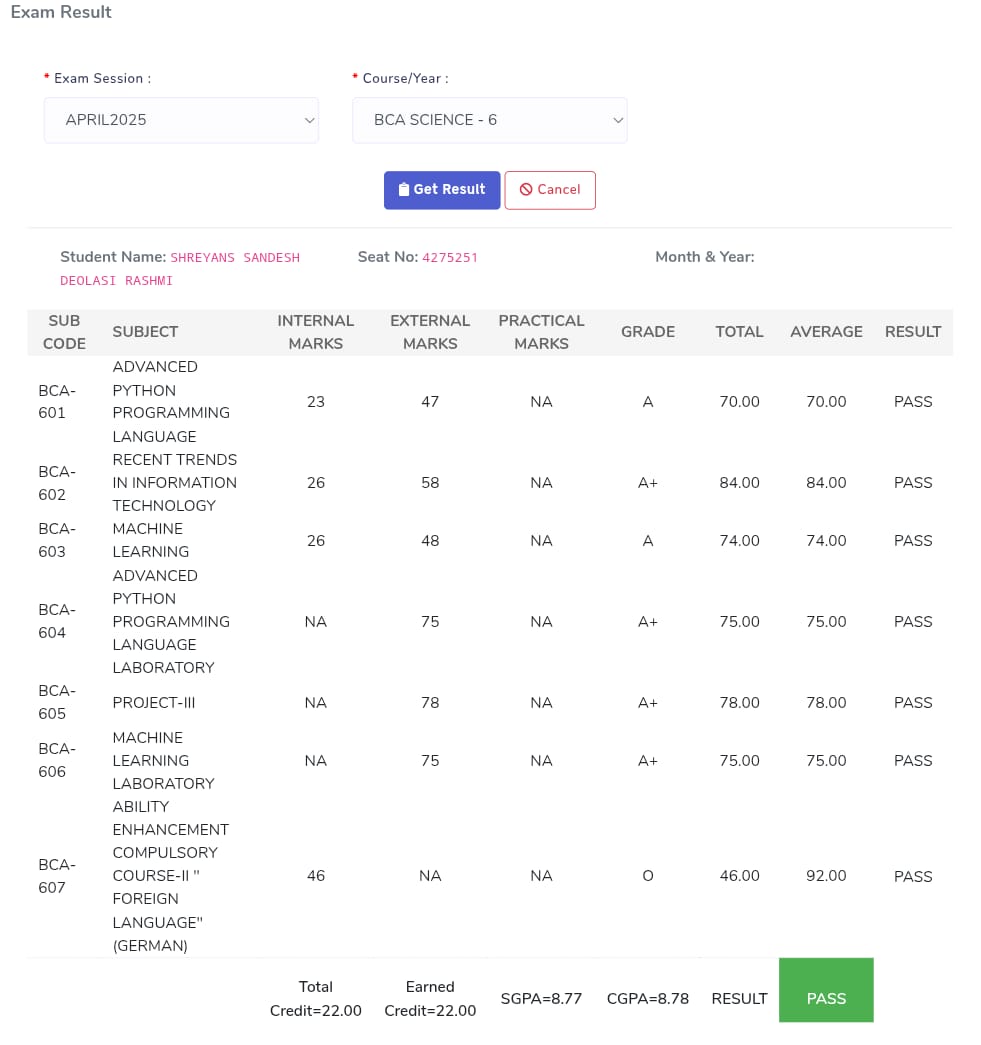
Task: Select the PROJECT-III subject row
Action: click(x=154, y=703)
